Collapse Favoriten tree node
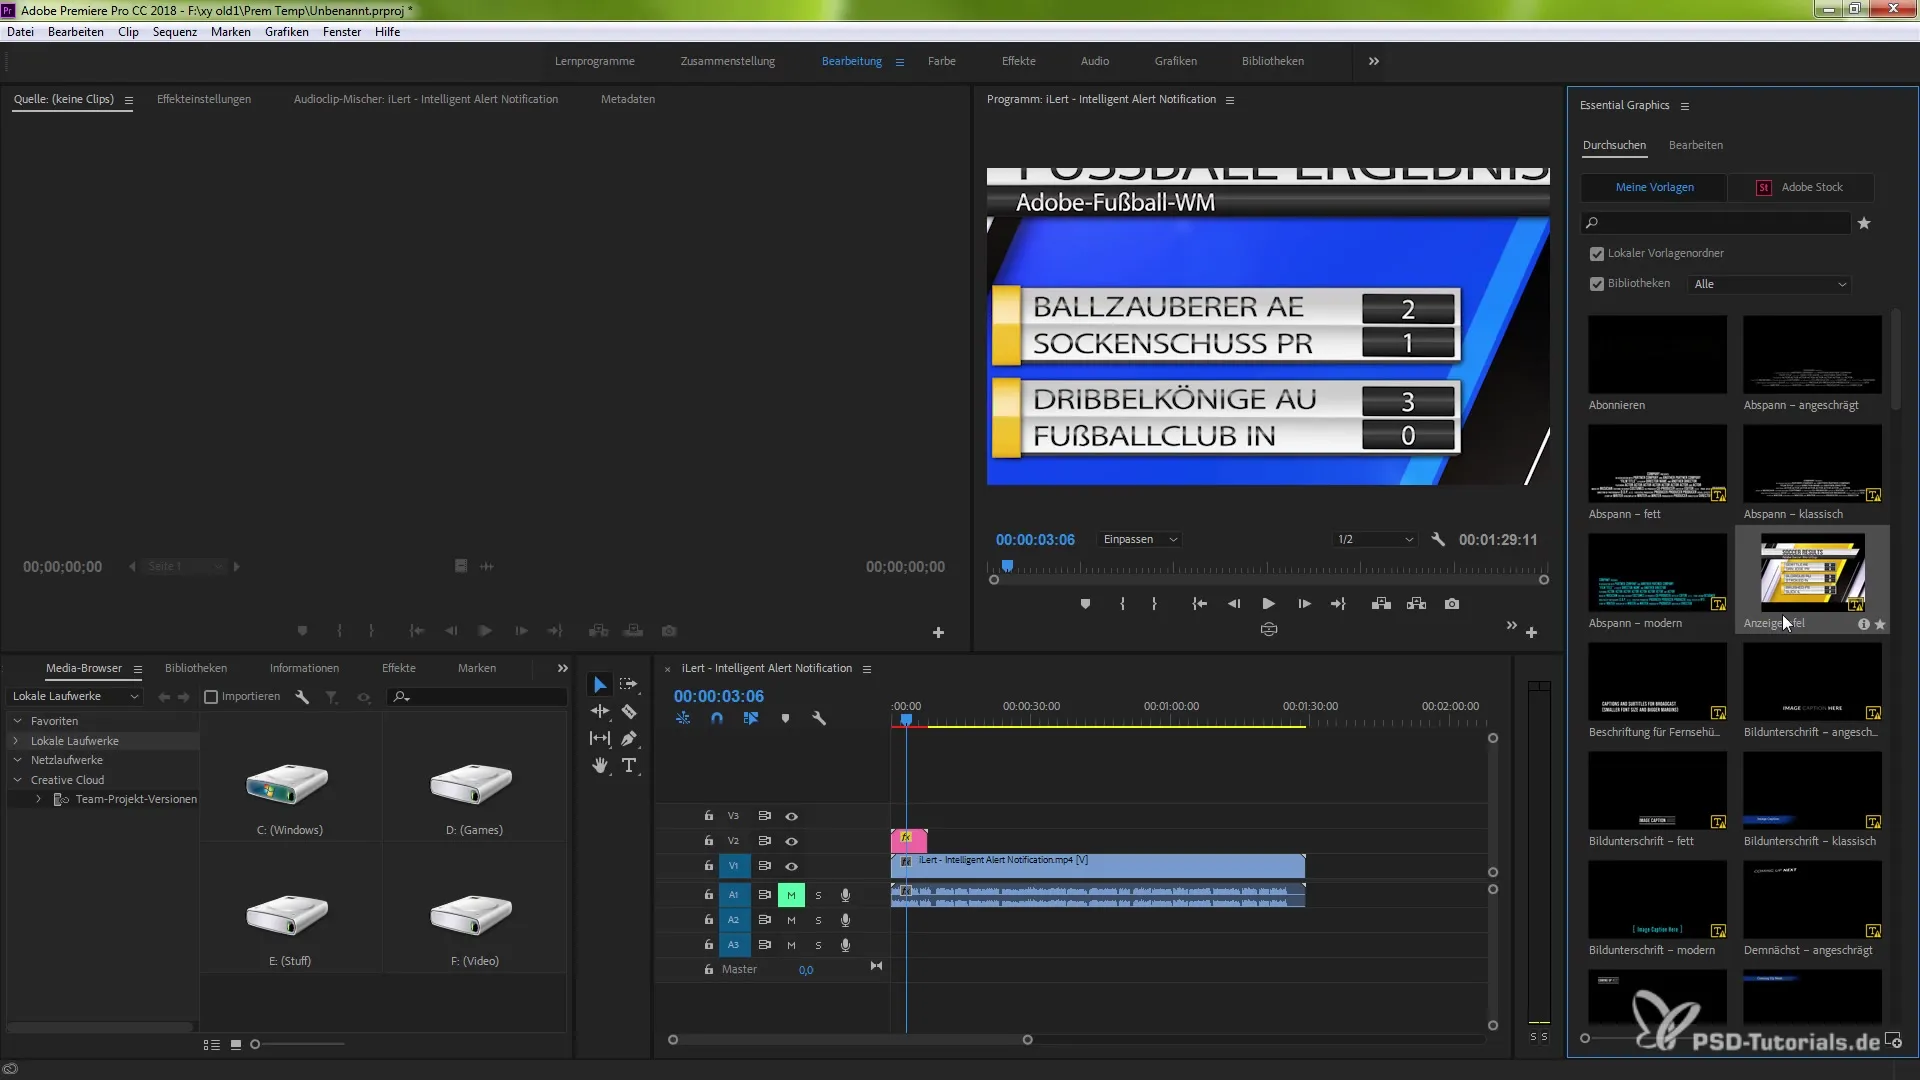Viewport: 1920px width, 1080px height. [x=17, y=721]
